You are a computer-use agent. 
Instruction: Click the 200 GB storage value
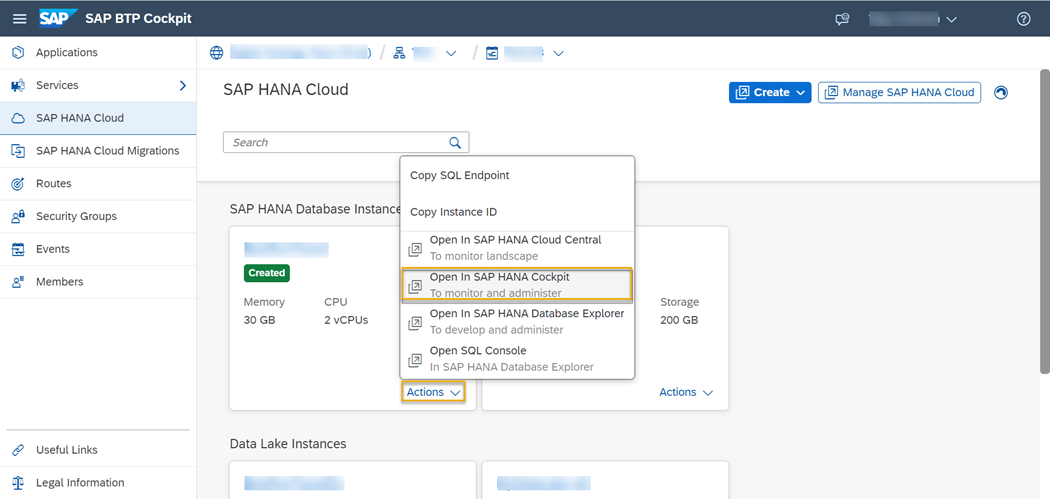(x=679, y=320)
